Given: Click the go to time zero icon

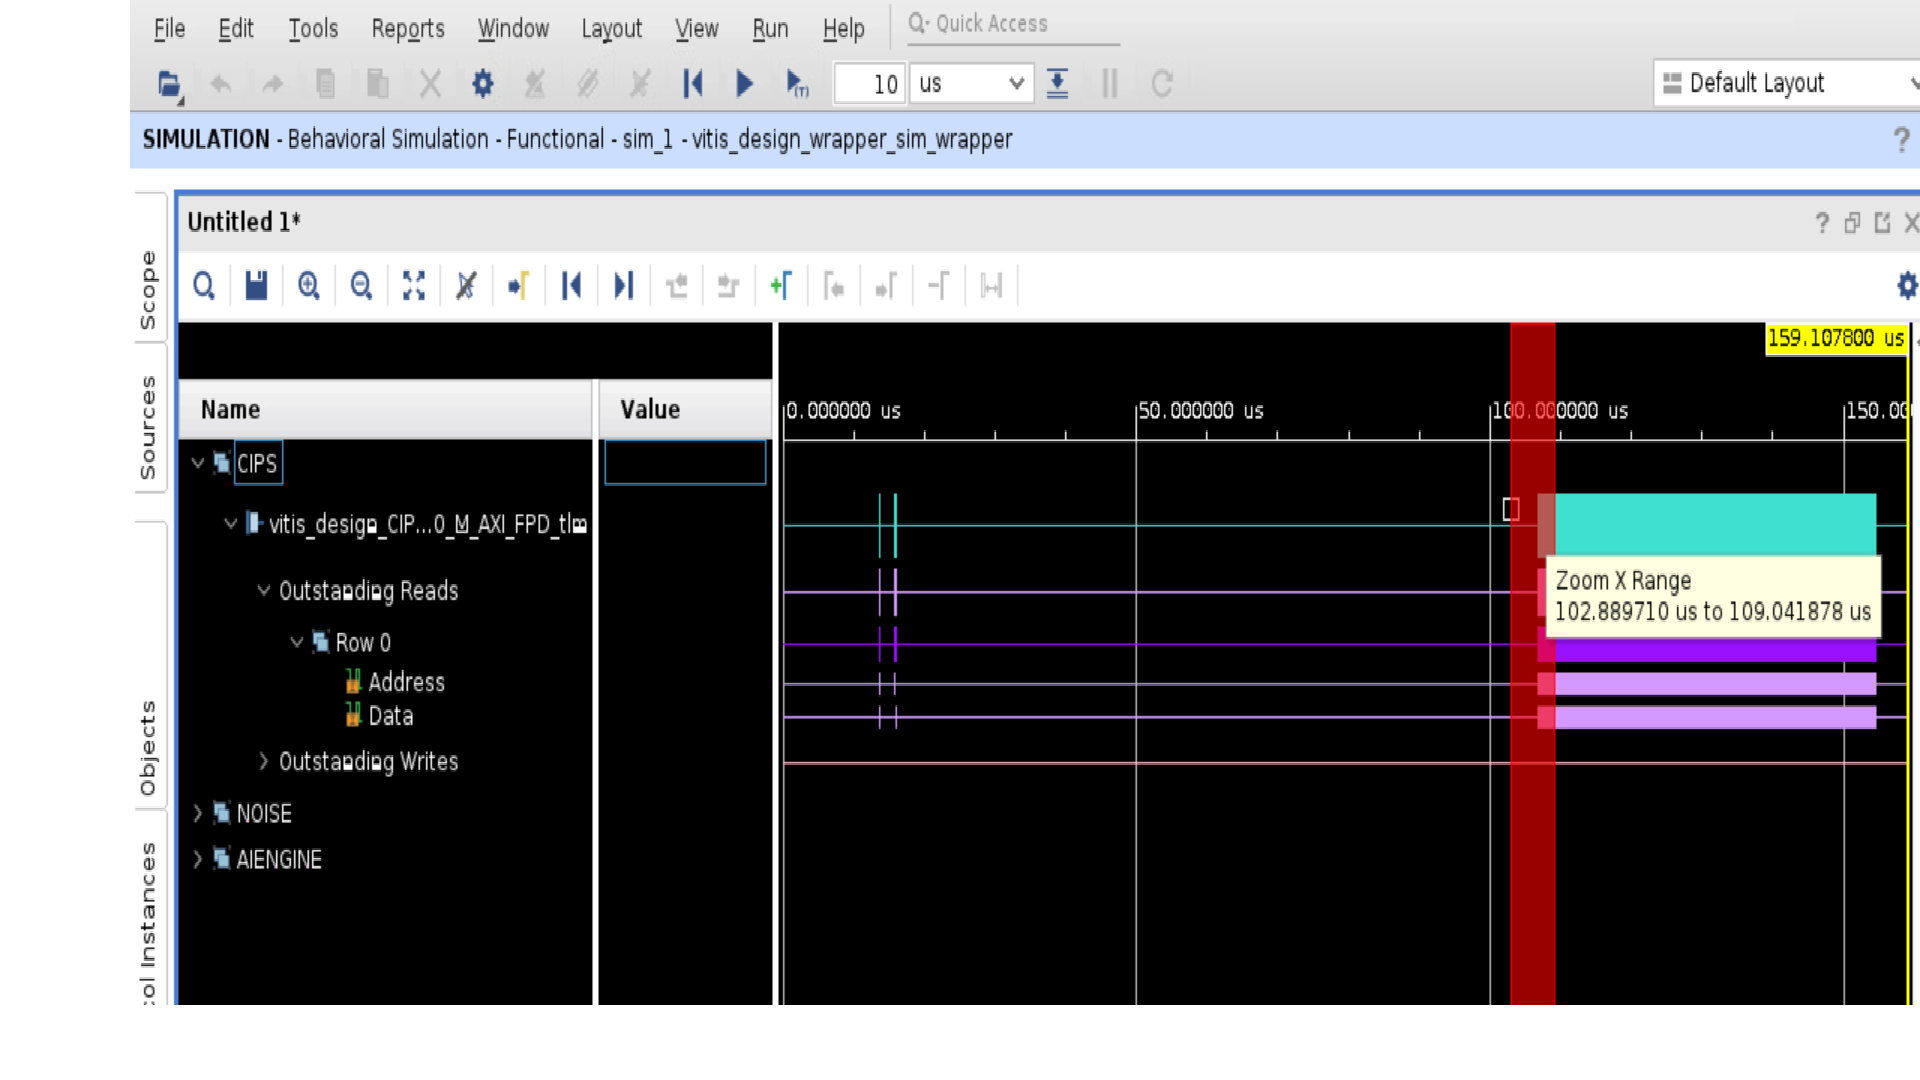Looking at the screenshot, I should pos(571,286).
